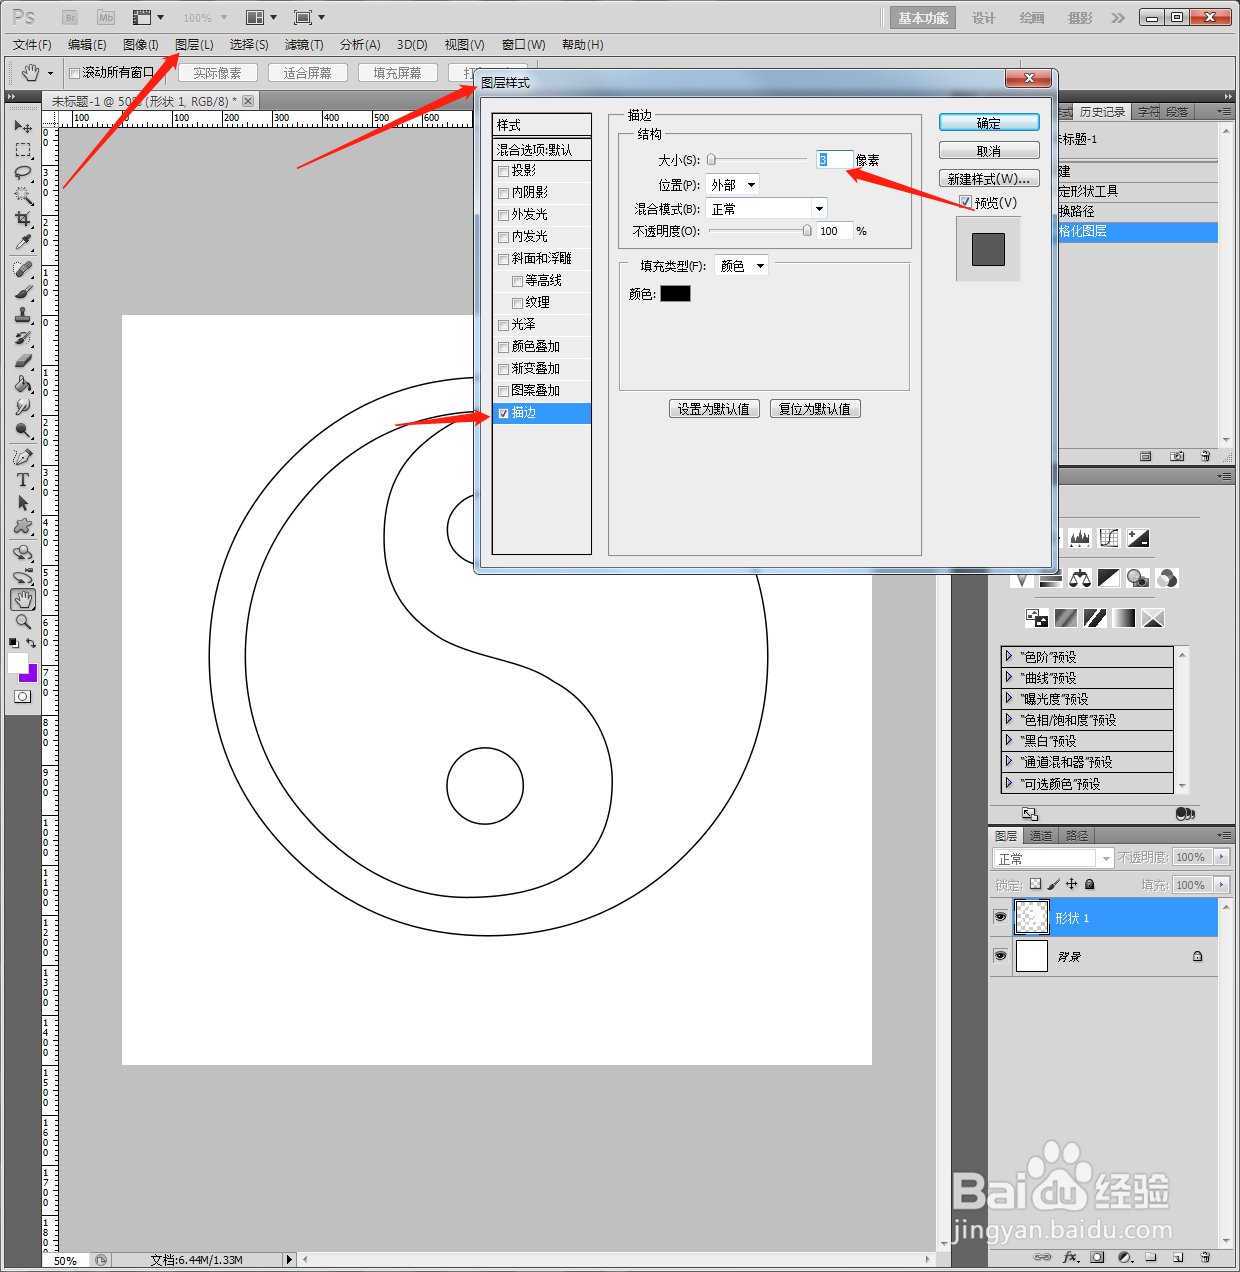Enable the 内阴影 (Inner Shadow) checkbox

(503, 193)
